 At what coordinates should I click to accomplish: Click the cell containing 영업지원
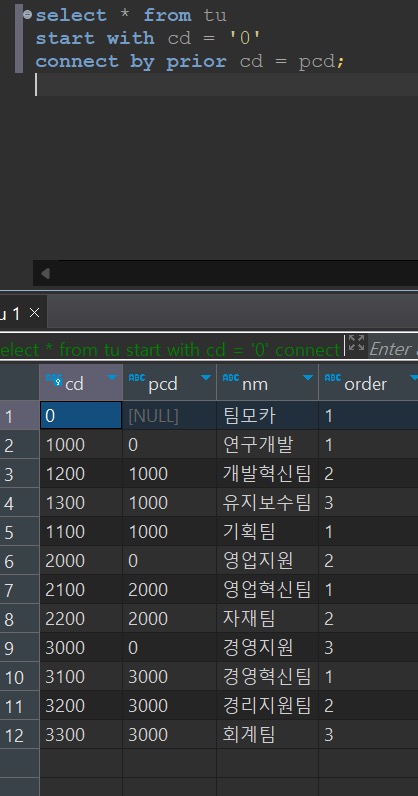[x=268, y=560]
